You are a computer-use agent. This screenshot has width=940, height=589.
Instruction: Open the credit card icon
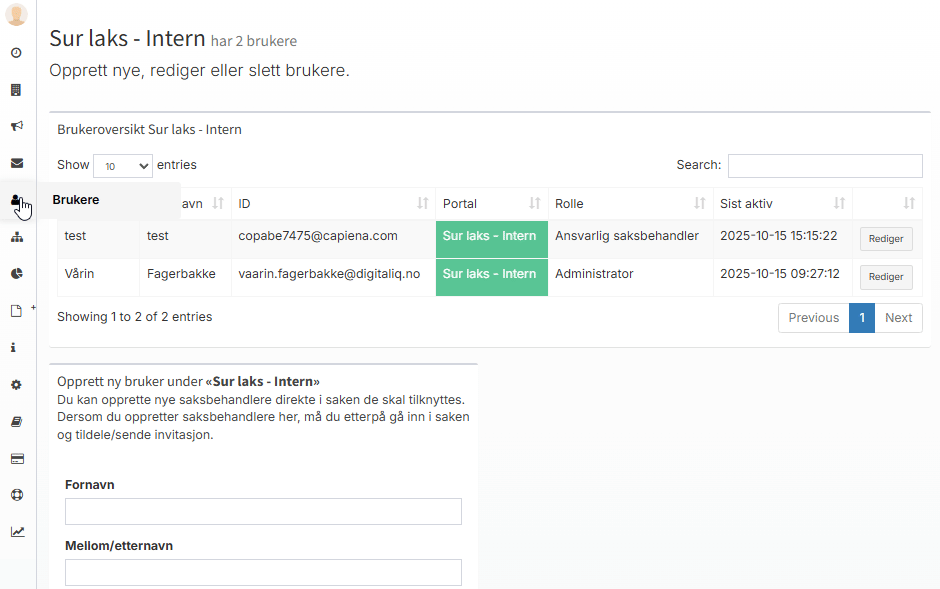point(16,459)
